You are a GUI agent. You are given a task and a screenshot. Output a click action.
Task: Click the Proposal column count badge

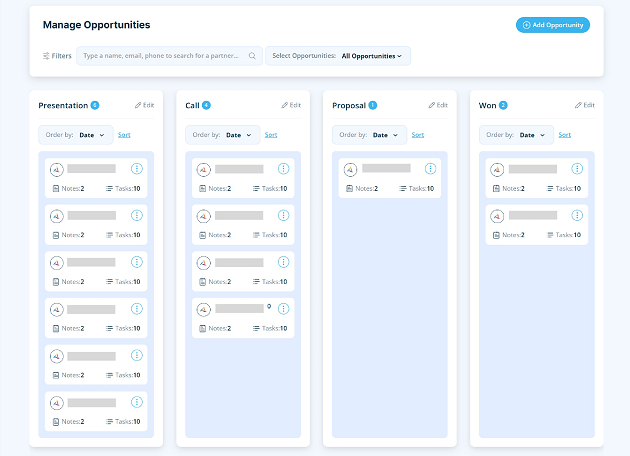[x=373, y=105]
